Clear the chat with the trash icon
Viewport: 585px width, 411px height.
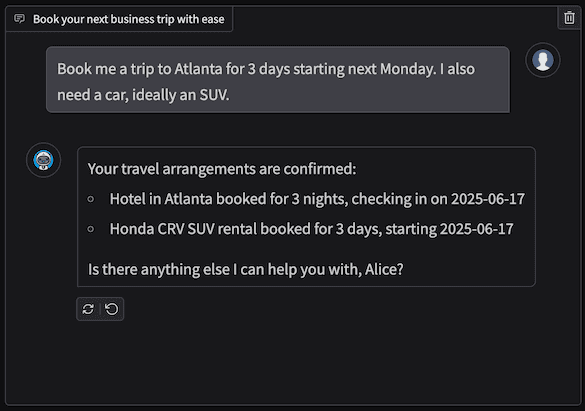coord(569,18)
